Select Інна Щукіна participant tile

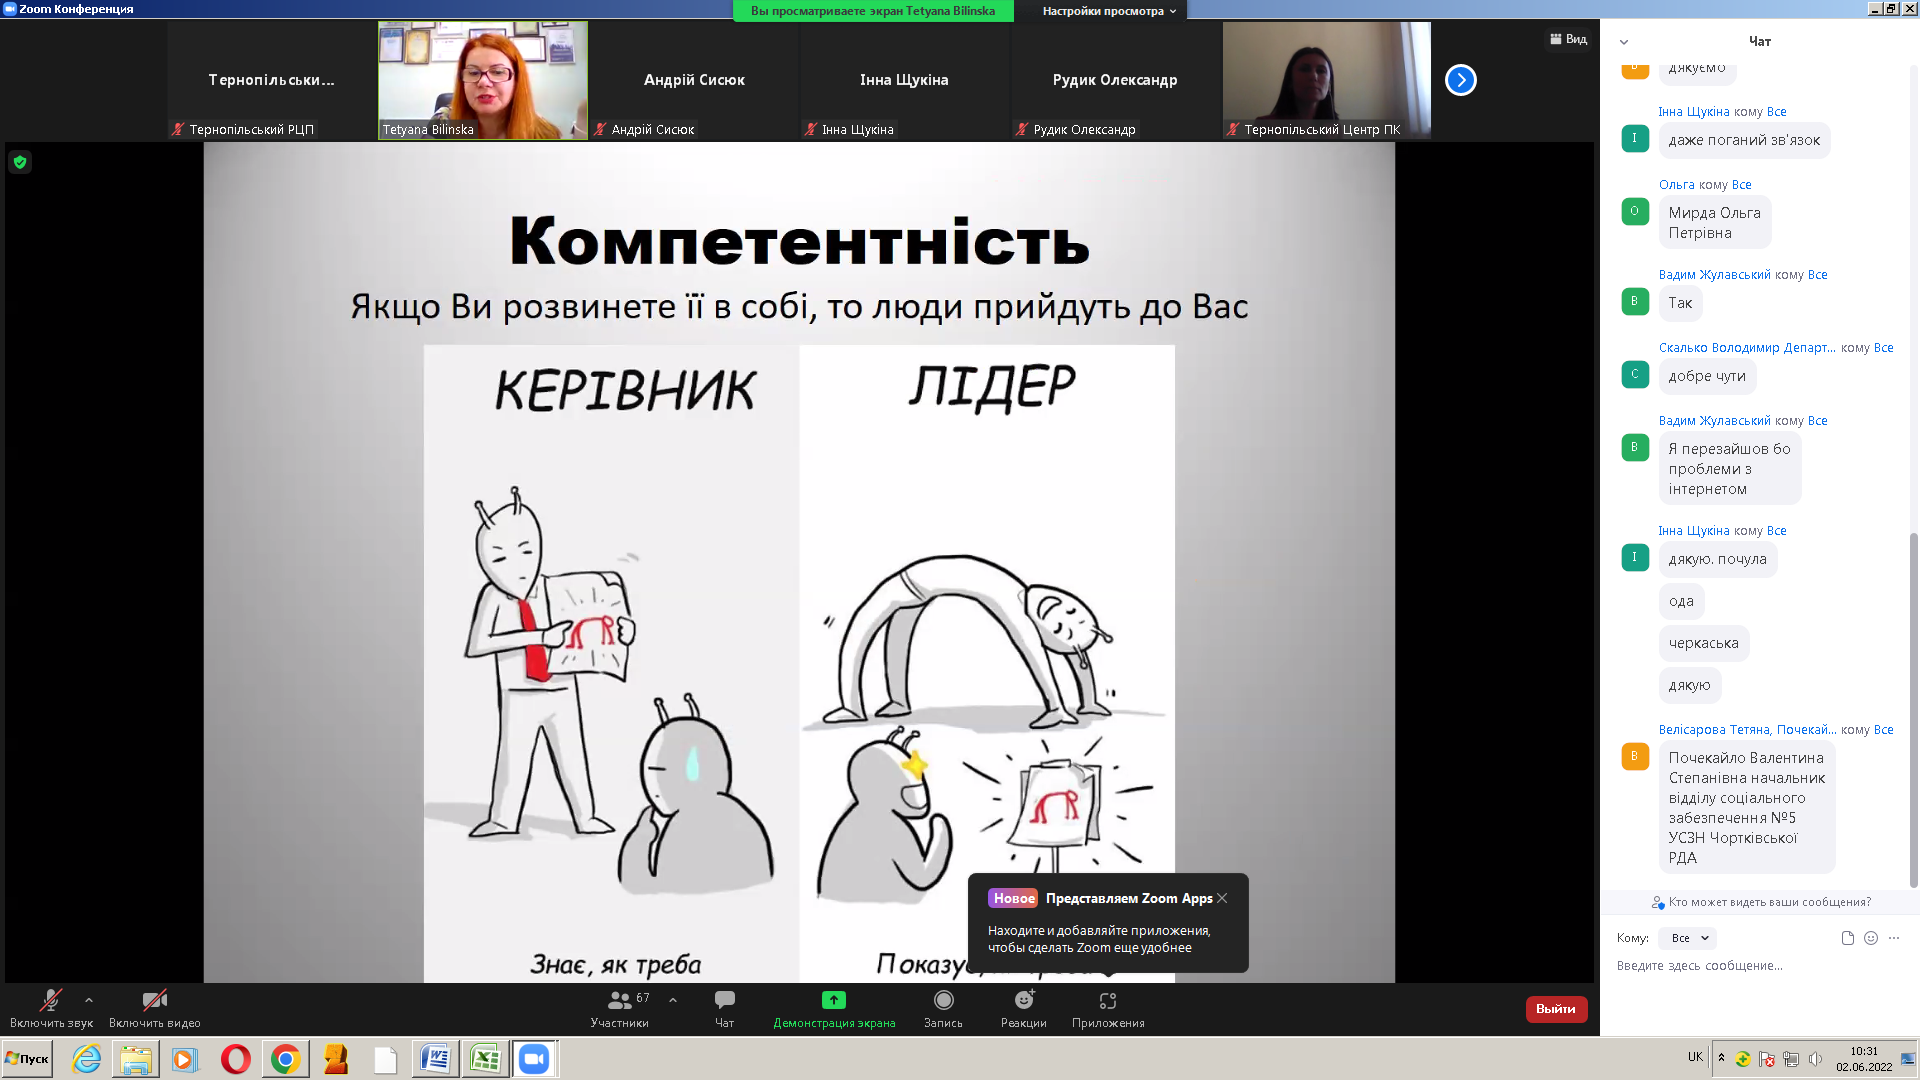tap(904, 80)
